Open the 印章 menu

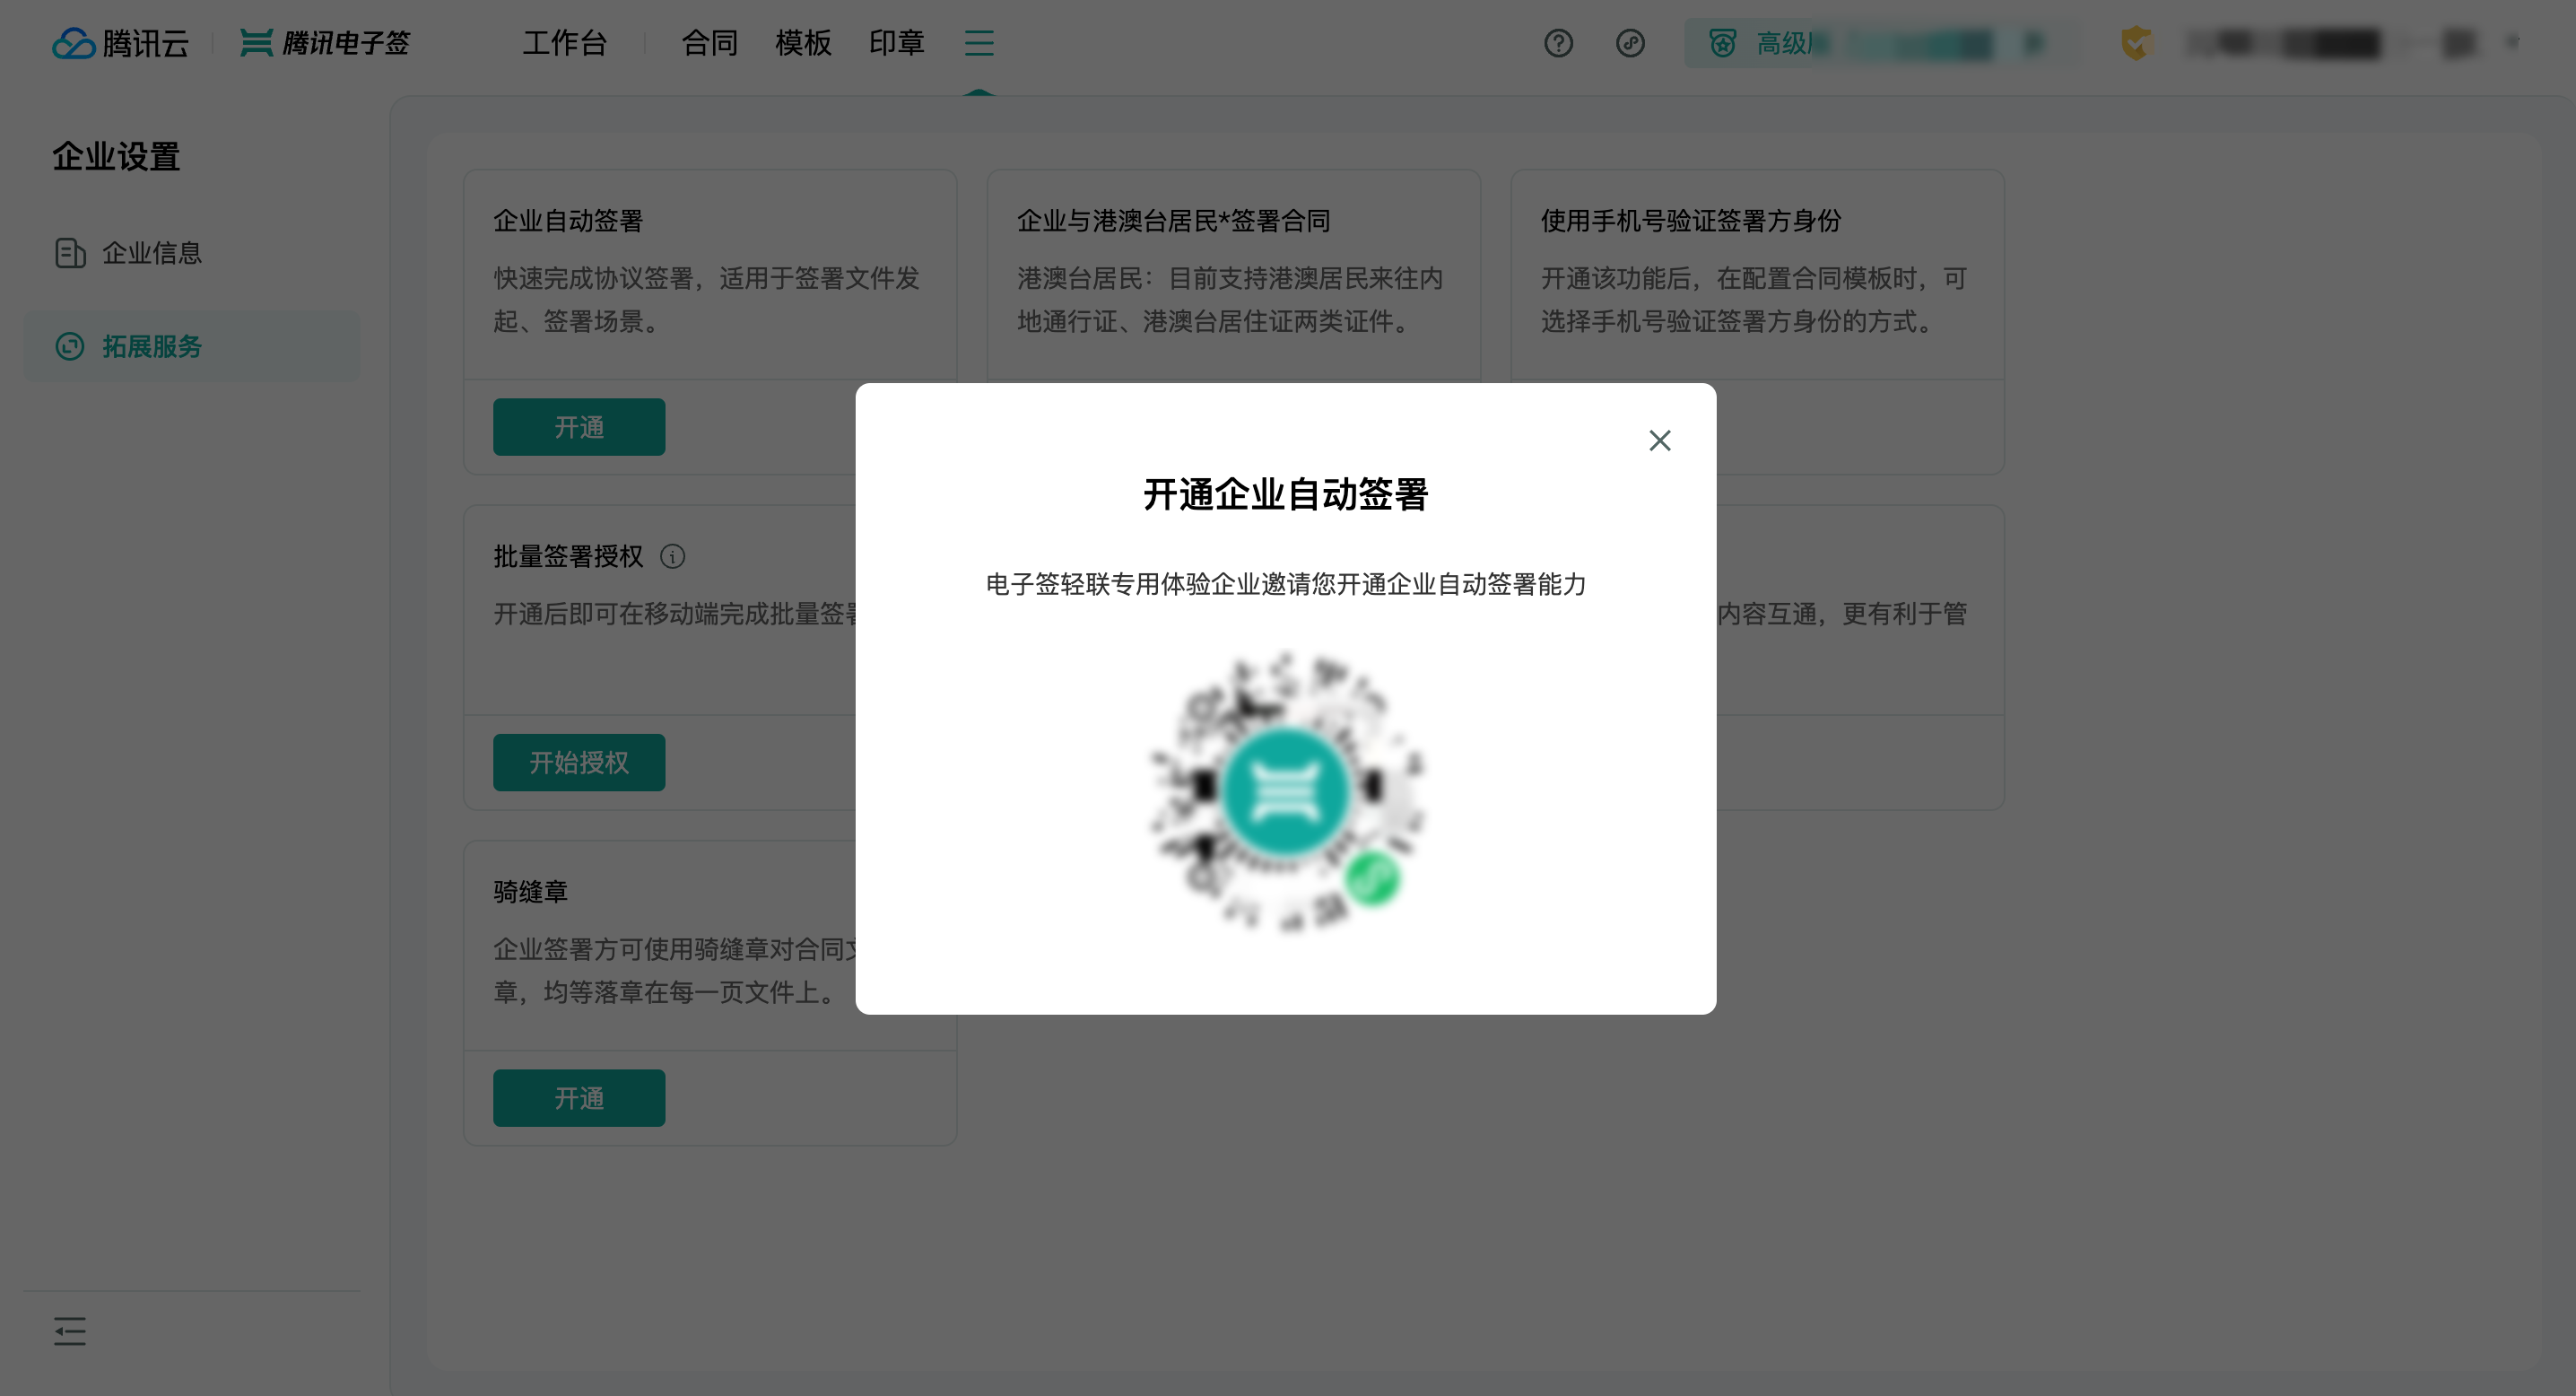coord(896,43)
